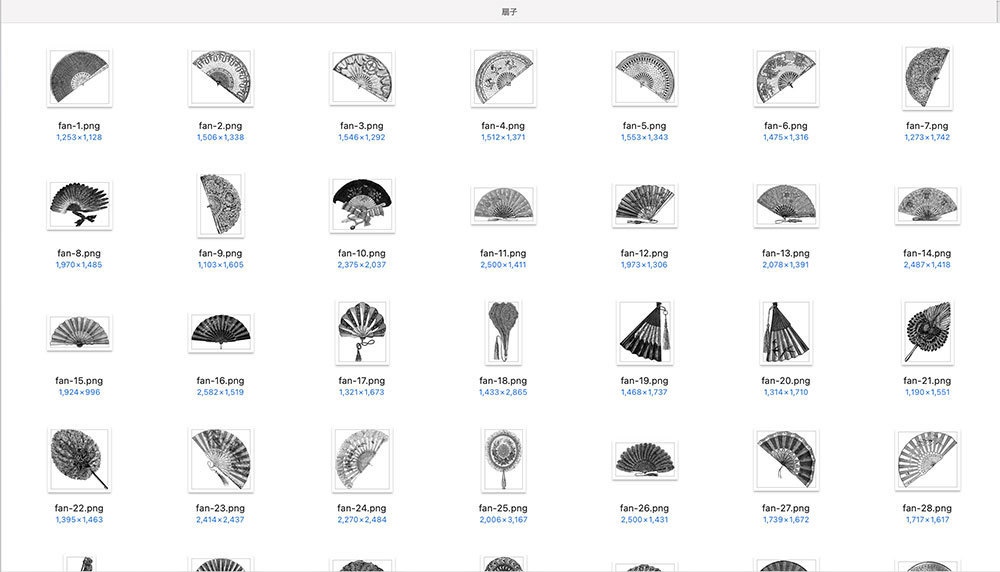Click the fan-12.png file name
This screenshot has width=1000, height=572.
point(645,253)
